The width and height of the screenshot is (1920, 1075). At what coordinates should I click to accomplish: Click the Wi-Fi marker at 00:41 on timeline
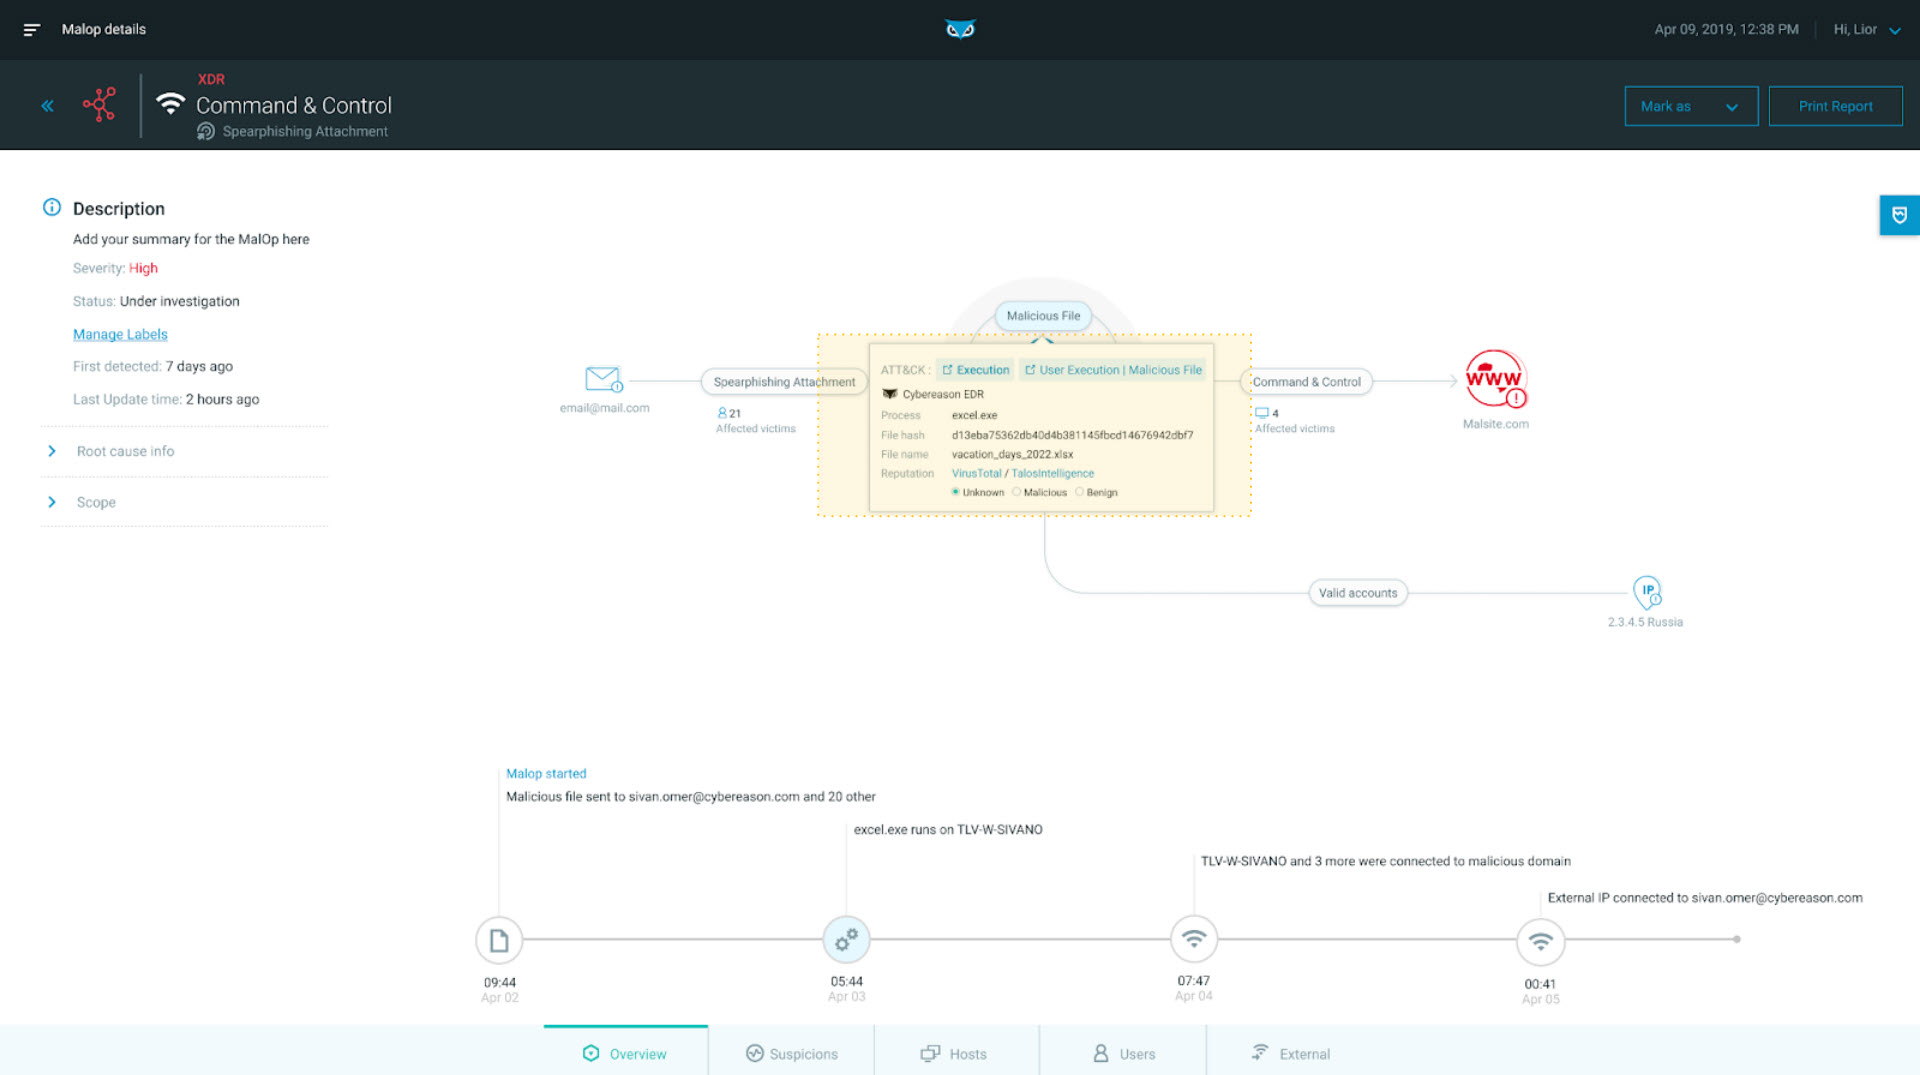click(x=1541, y=941)
